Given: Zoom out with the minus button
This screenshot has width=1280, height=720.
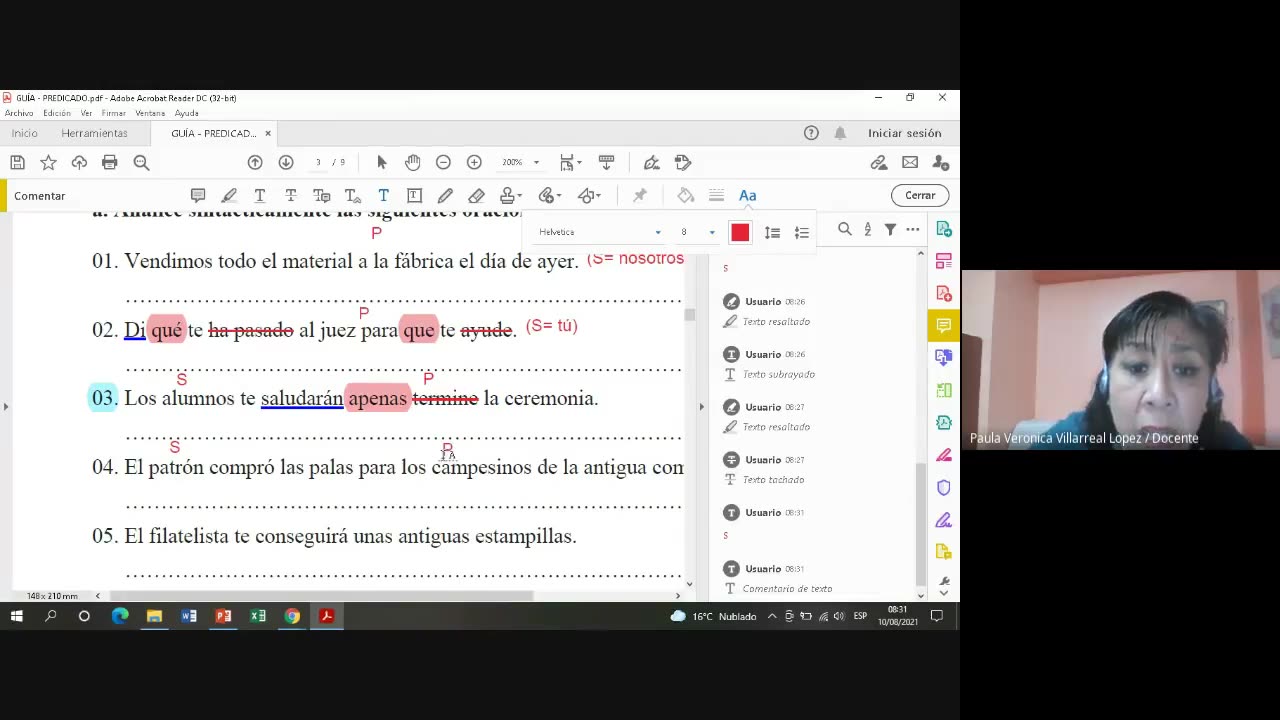Looking at the screenshot, I should coord(443,162).
